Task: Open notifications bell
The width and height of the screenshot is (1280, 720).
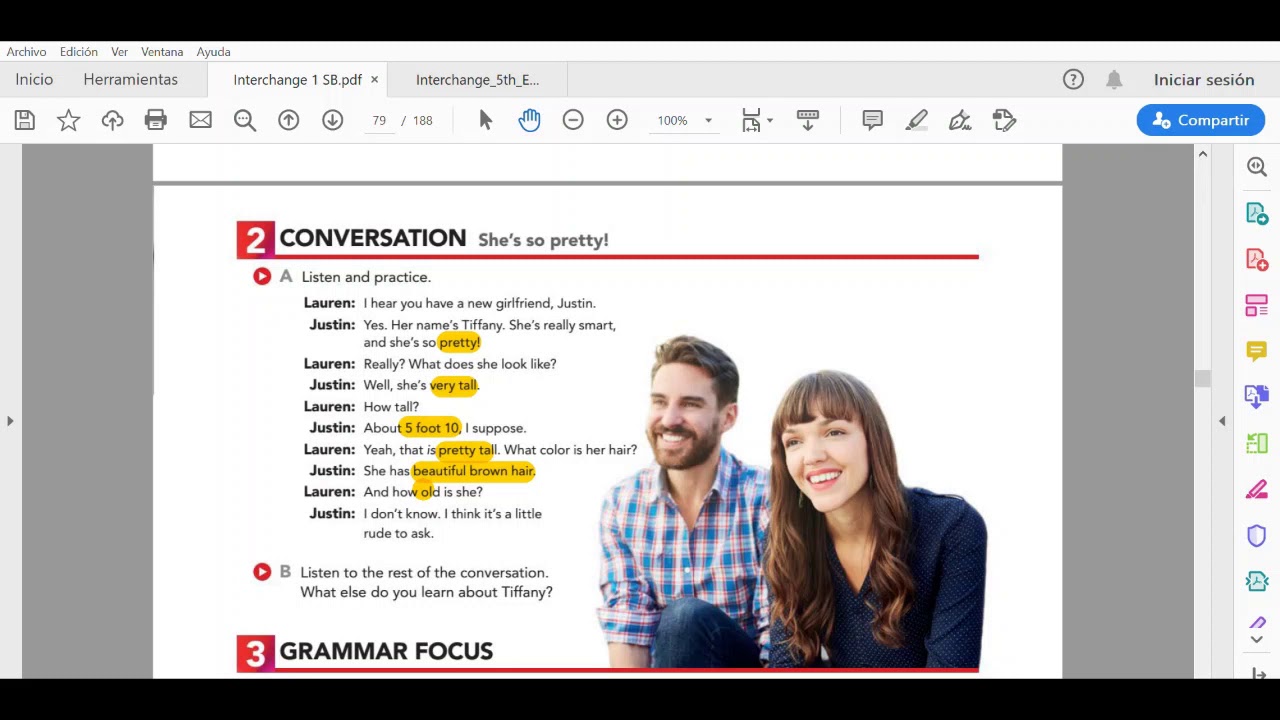Action: pyautogui.click(x=1114, y=79)
